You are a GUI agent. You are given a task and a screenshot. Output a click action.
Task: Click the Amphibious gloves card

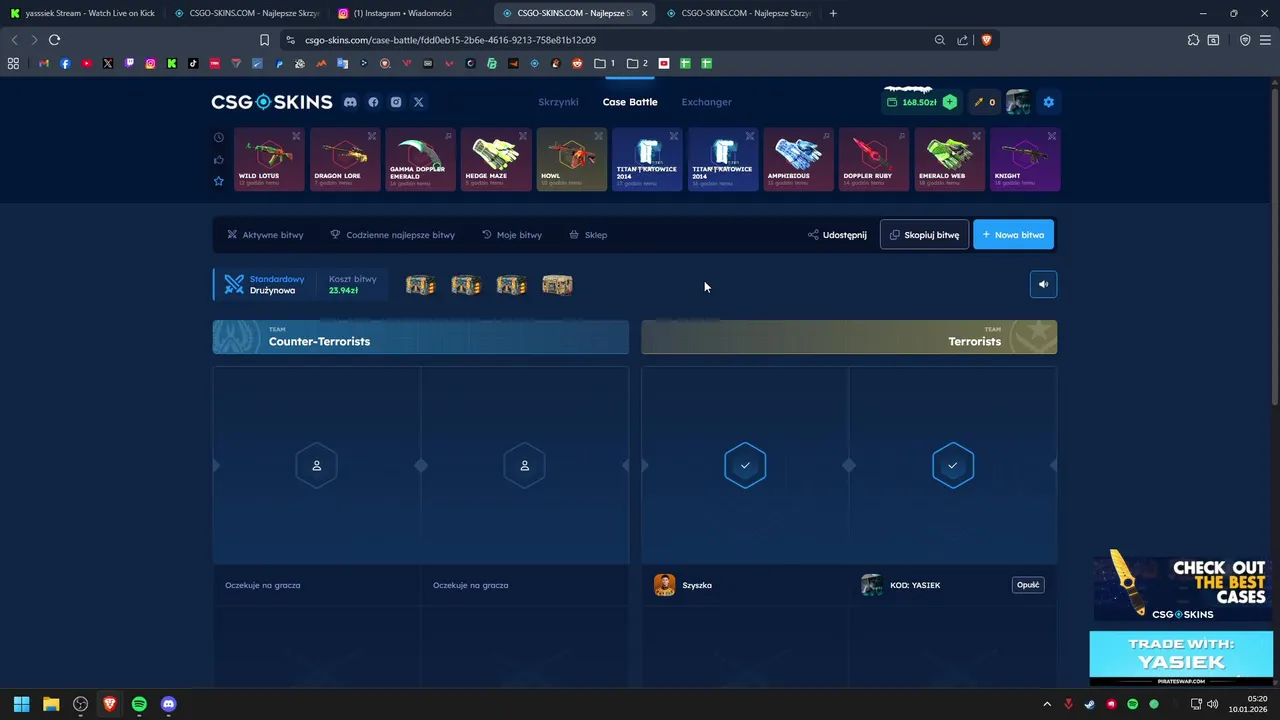coord(798,159)
